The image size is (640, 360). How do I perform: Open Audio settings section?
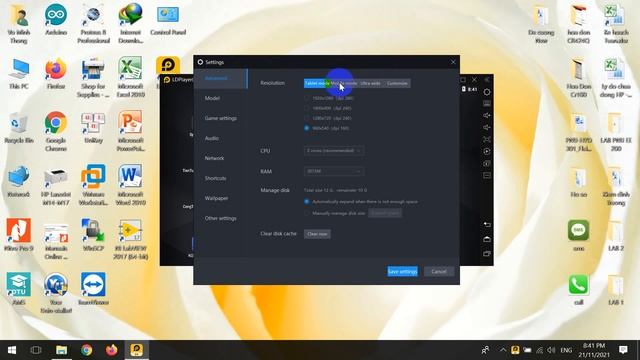pyautogui.click(x=221, y=138)
